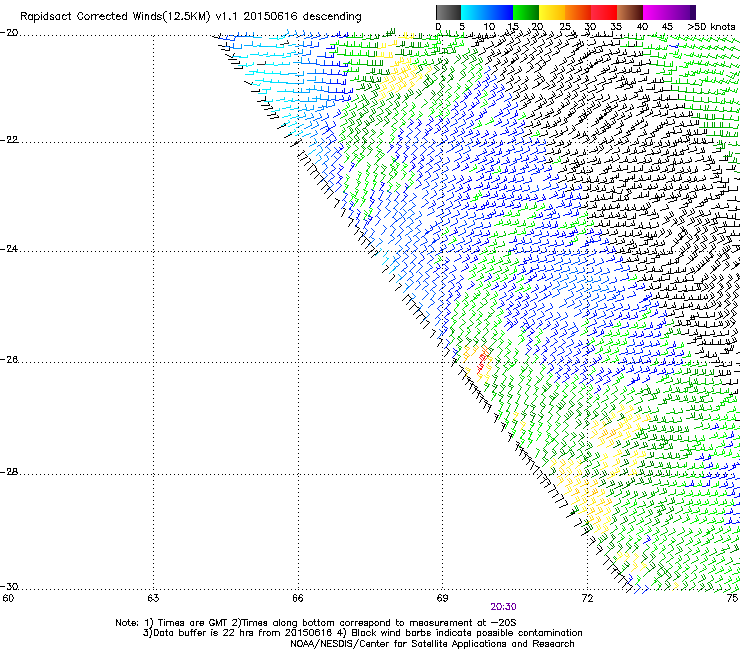
Task: Select the orange 25-30 knots legend swatch
Action: pyautogui.click(x=578, y=12)
